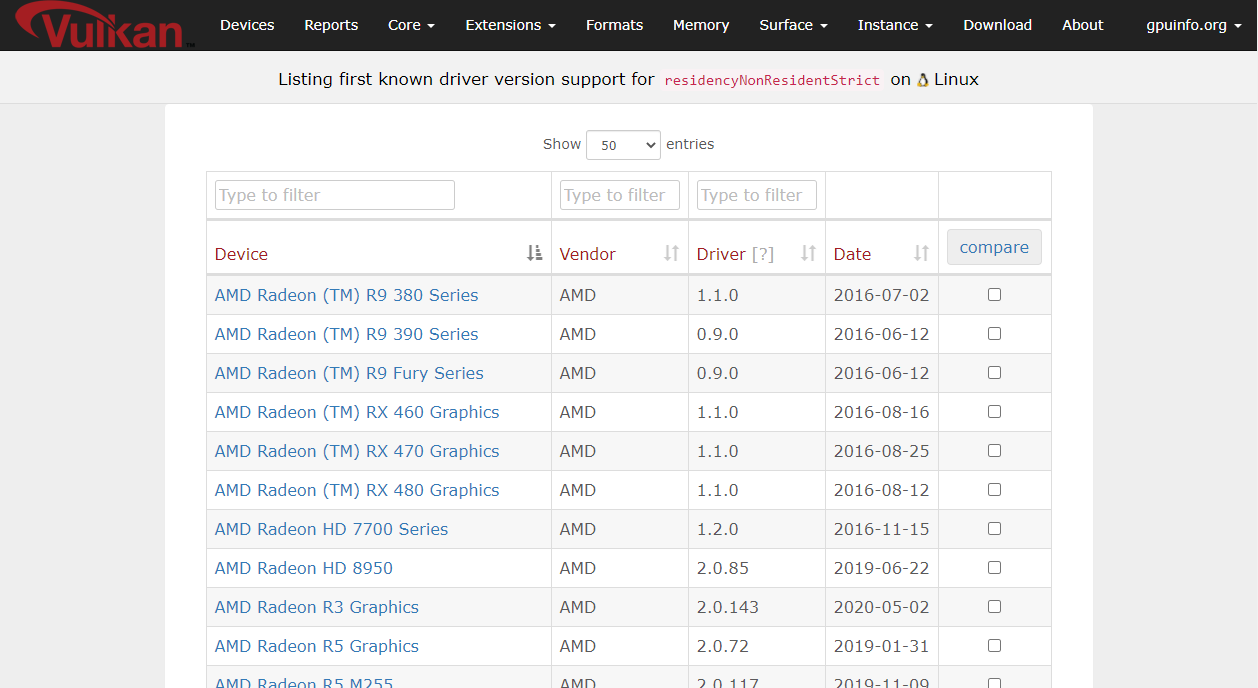
Task: Expand the Extensions menu dropdown
Action: click(511, 25)
